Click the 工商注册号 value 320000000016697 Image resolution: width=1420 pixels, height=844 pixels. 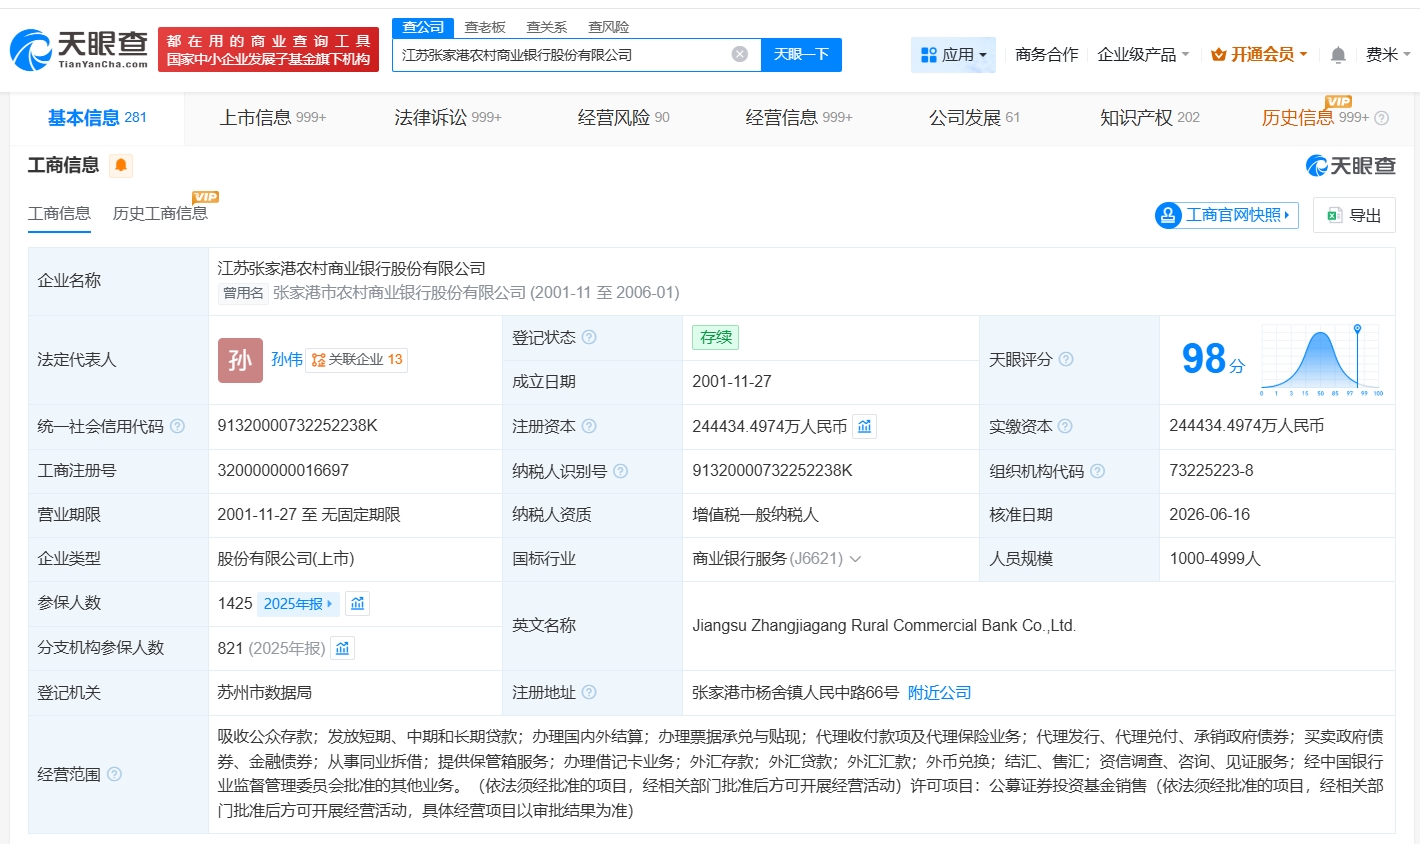click(x=283, y=471)
